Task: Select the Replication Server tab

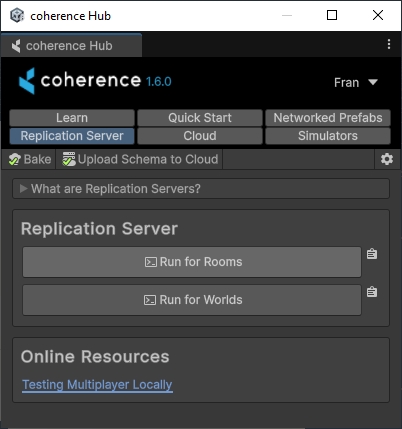Action: pyautogui.click(x=72, y=136)
